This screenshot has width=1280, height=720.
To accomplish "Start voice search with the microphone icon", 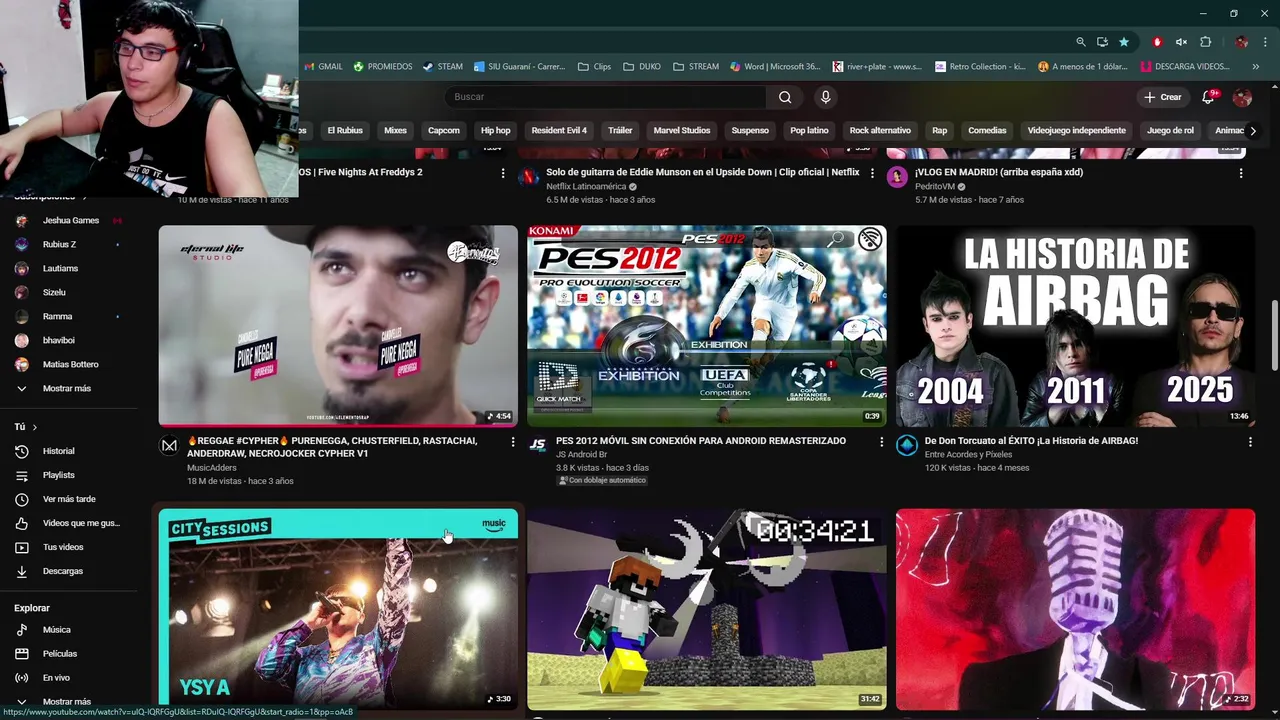I will 825,97.
